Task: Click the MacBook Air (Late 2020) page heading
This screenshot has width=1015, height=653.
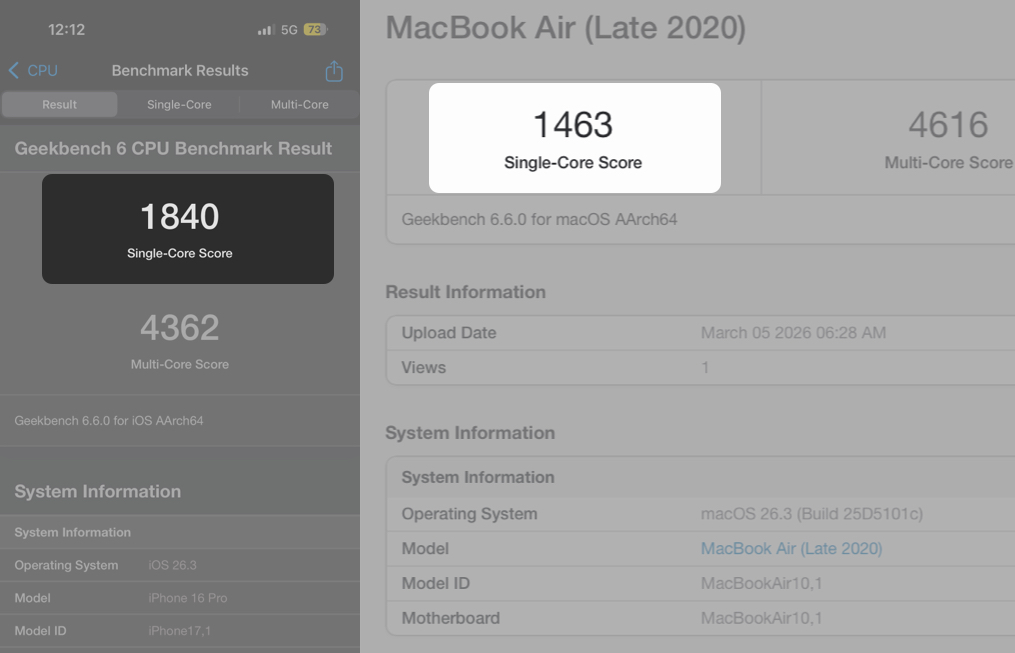Action: click(566, 30)
